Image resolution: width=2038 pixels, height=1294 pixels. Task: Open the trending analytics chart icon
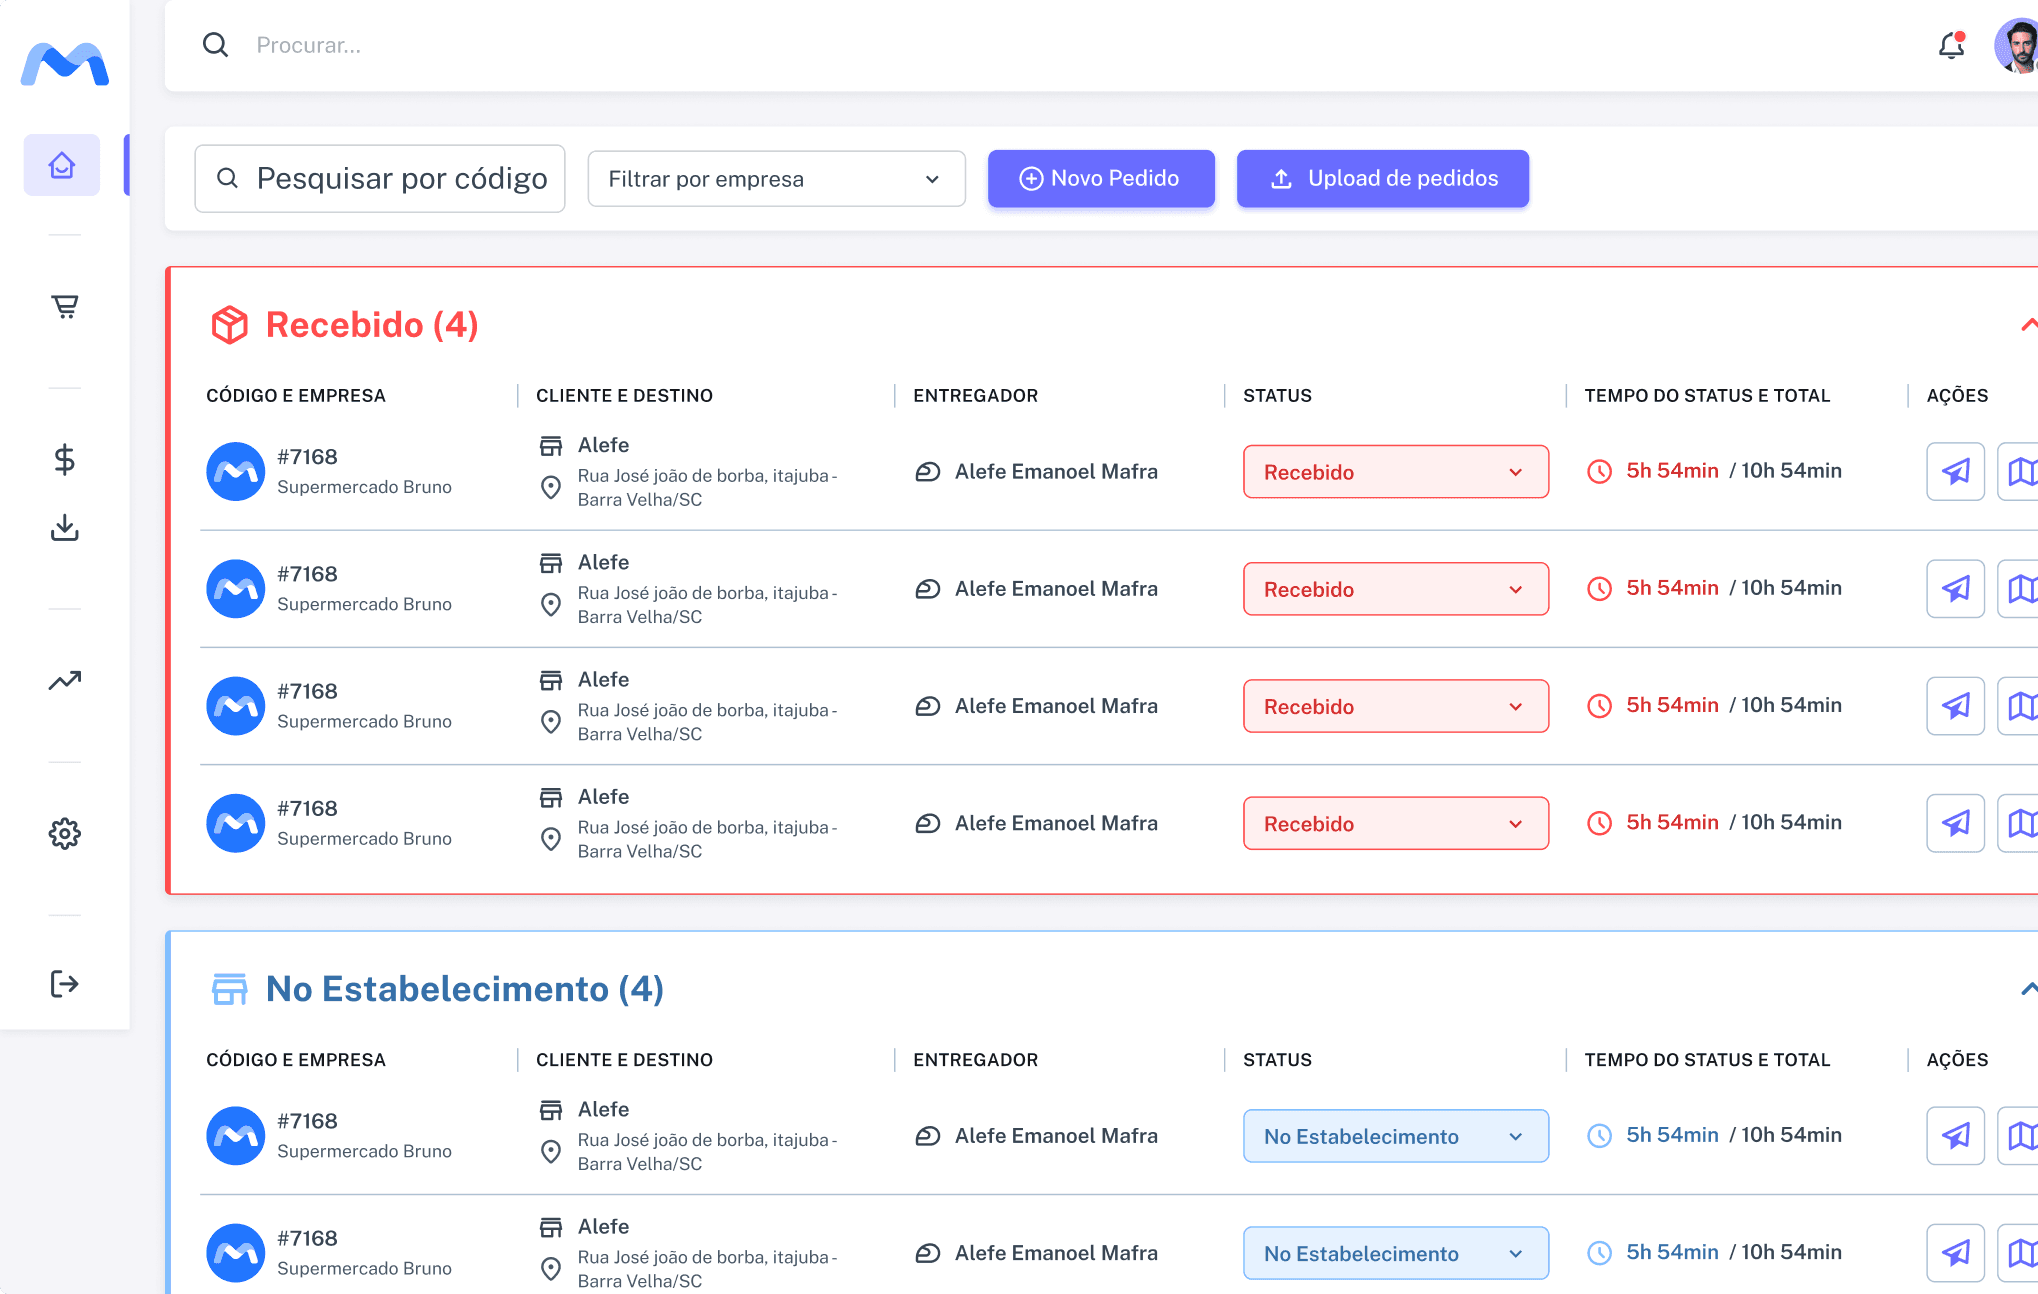[x=65, y=681]
